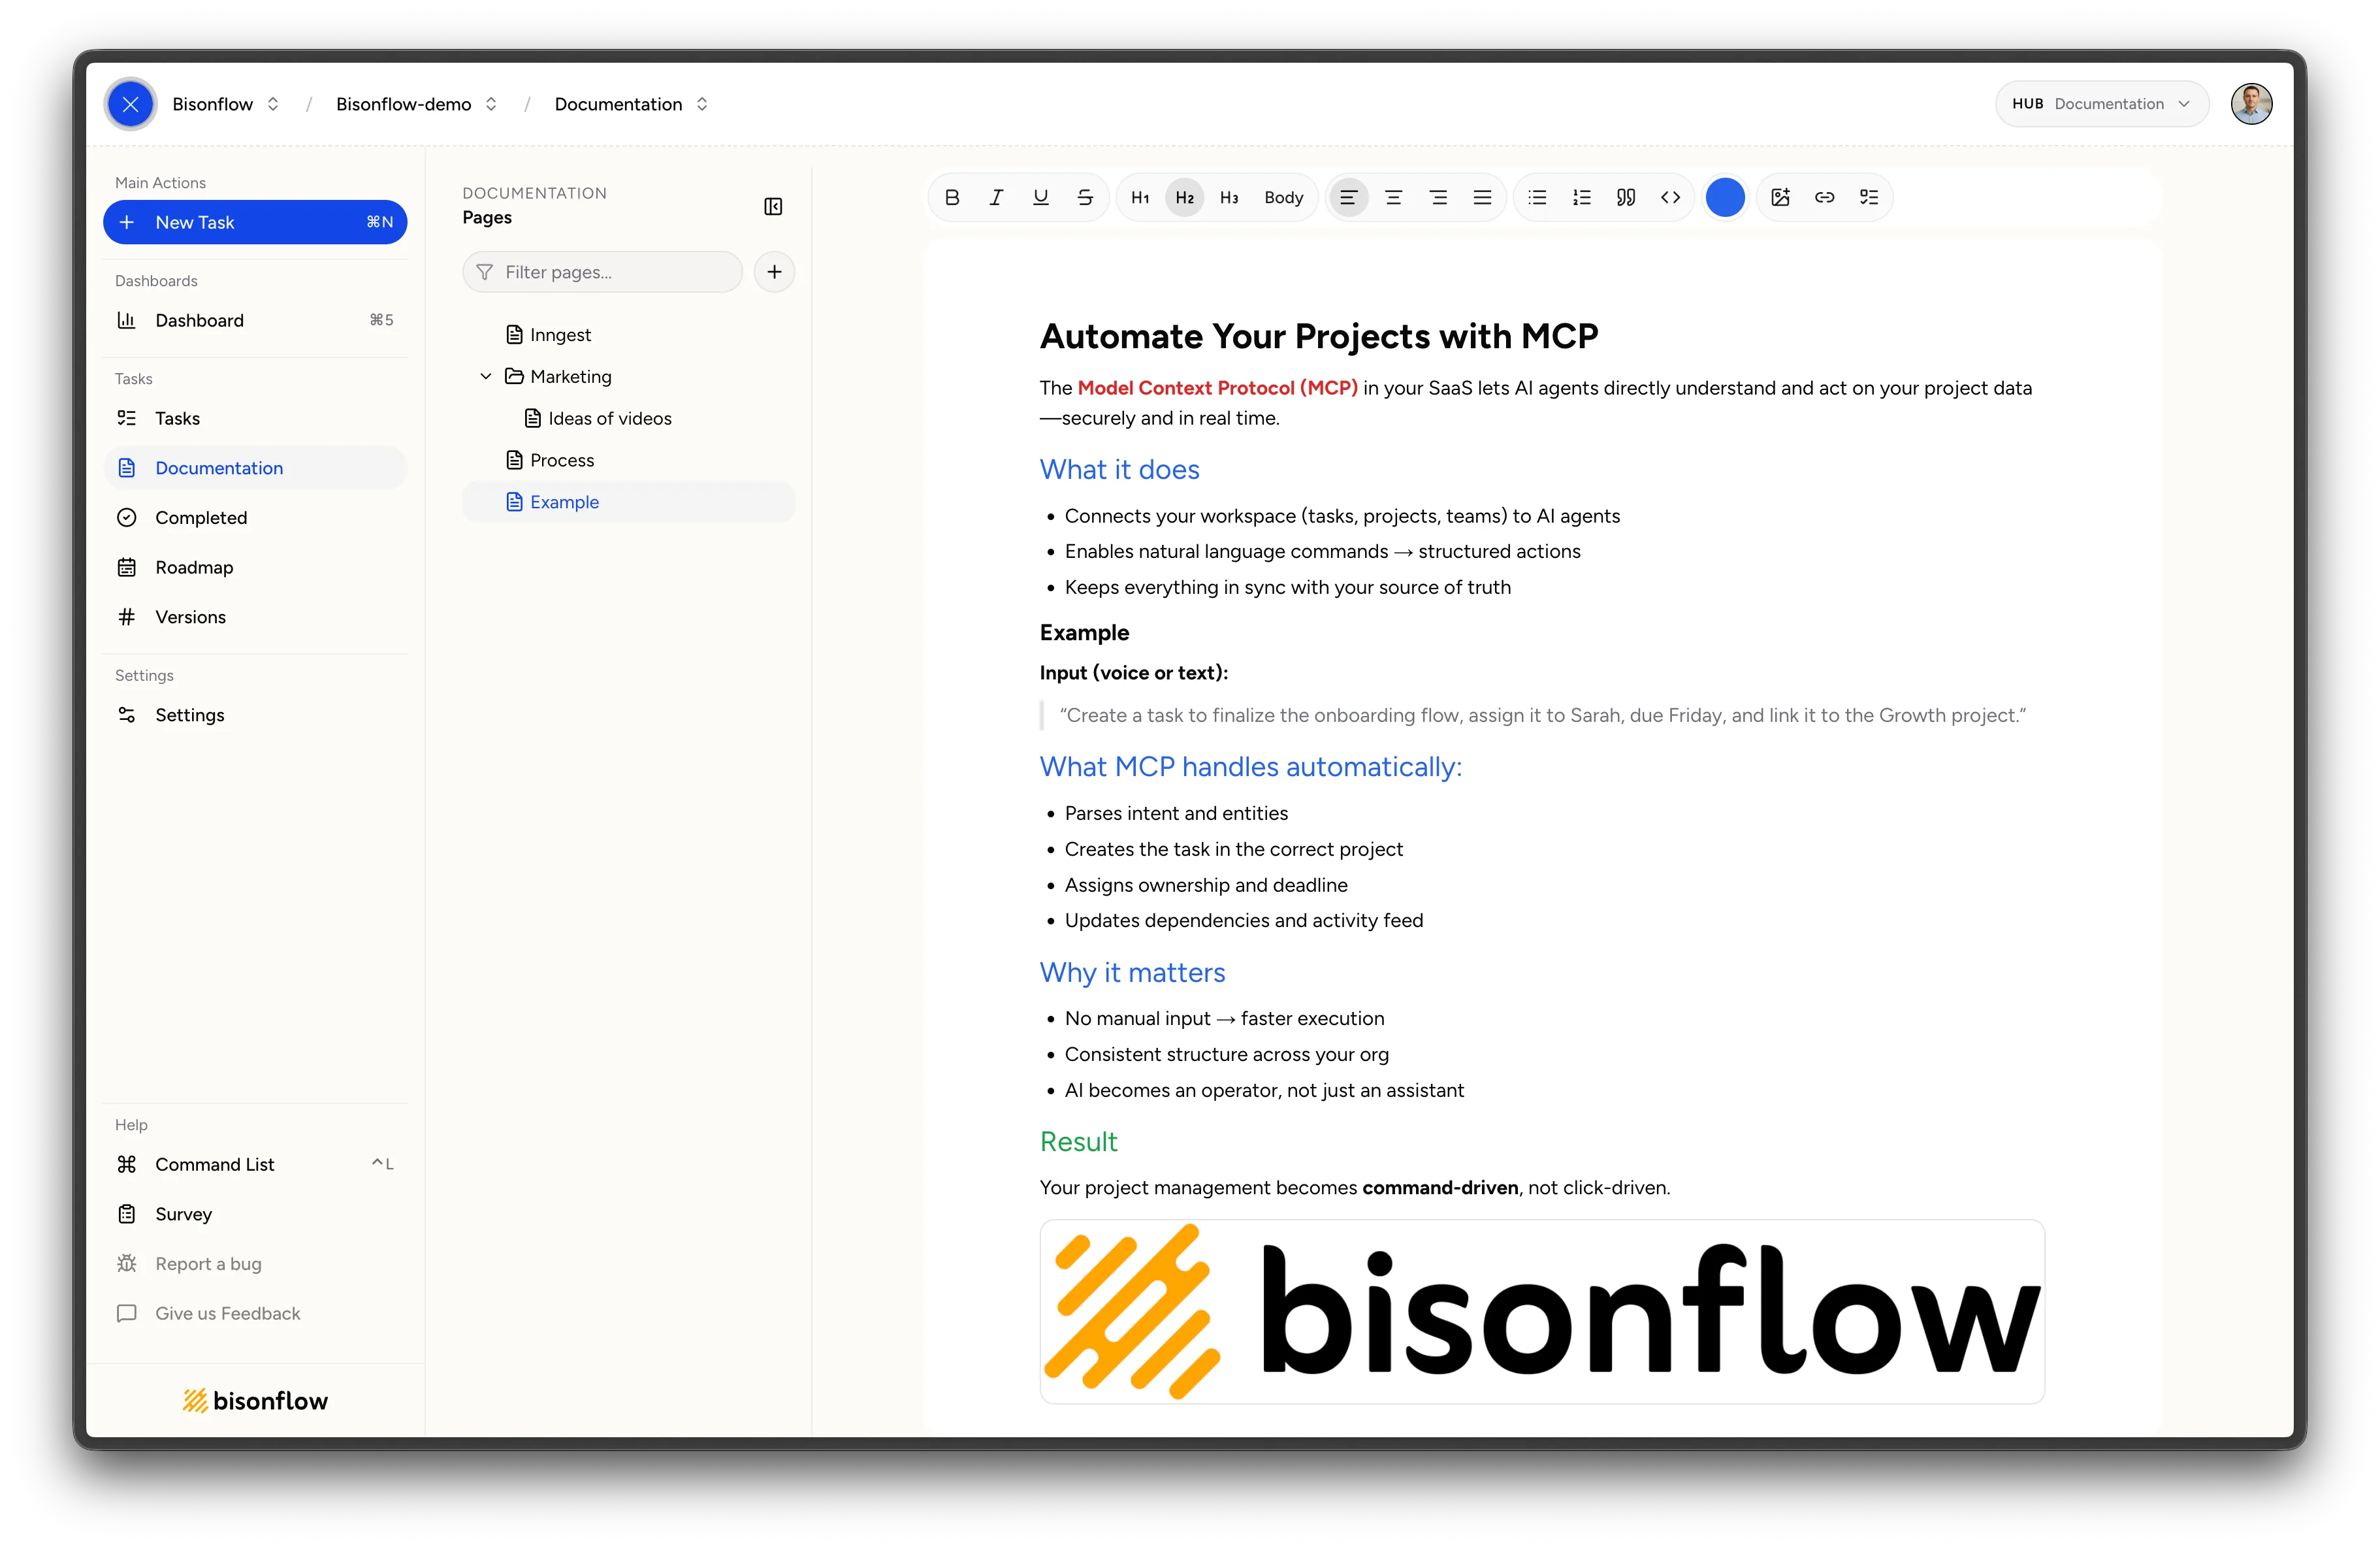Click the Consistent structure across your org bullet

1226,1054
